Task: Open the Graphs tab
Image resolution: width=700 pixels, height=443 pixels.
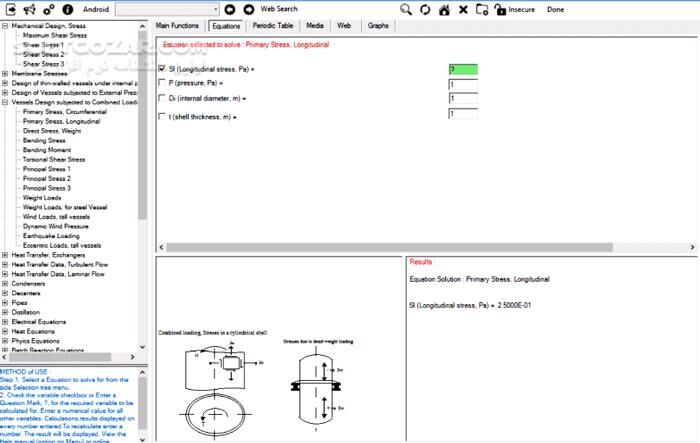Action: (378, 25)
